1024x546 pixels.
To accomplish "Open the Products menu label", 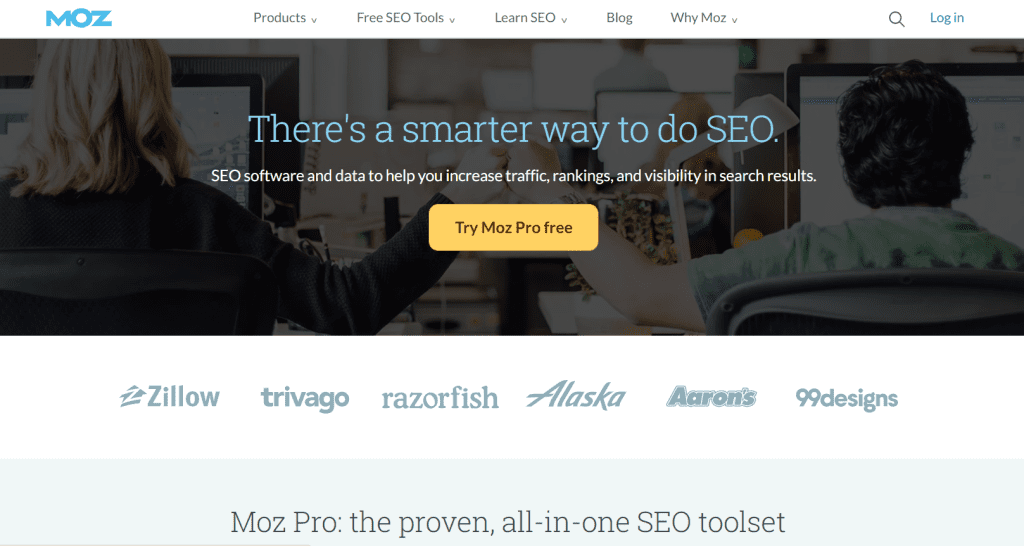I will click(x=280, y=18).
